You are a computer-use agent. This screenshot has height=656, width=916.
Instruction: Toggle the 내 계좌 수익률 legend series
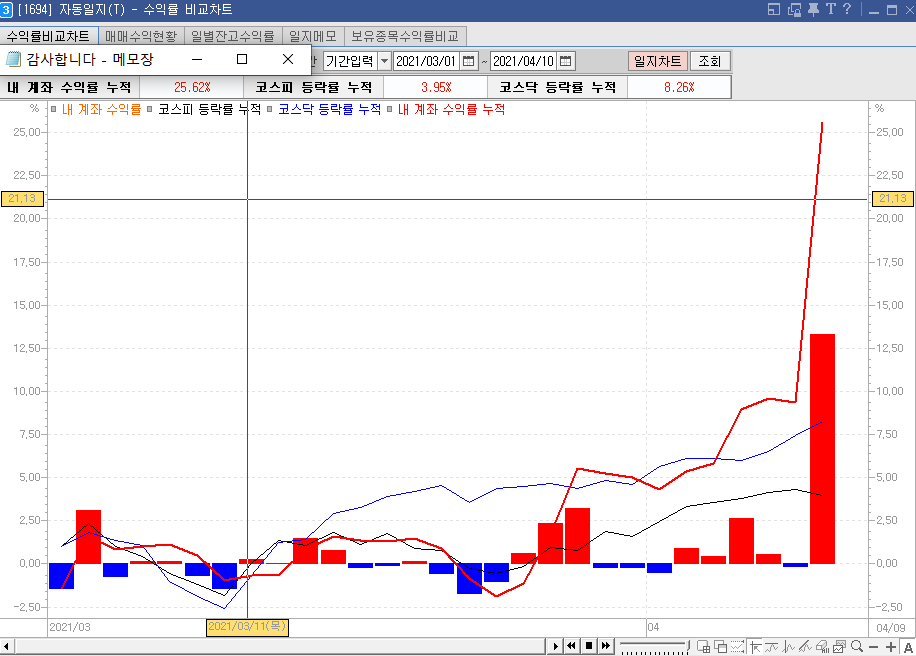tap(101, 109)
